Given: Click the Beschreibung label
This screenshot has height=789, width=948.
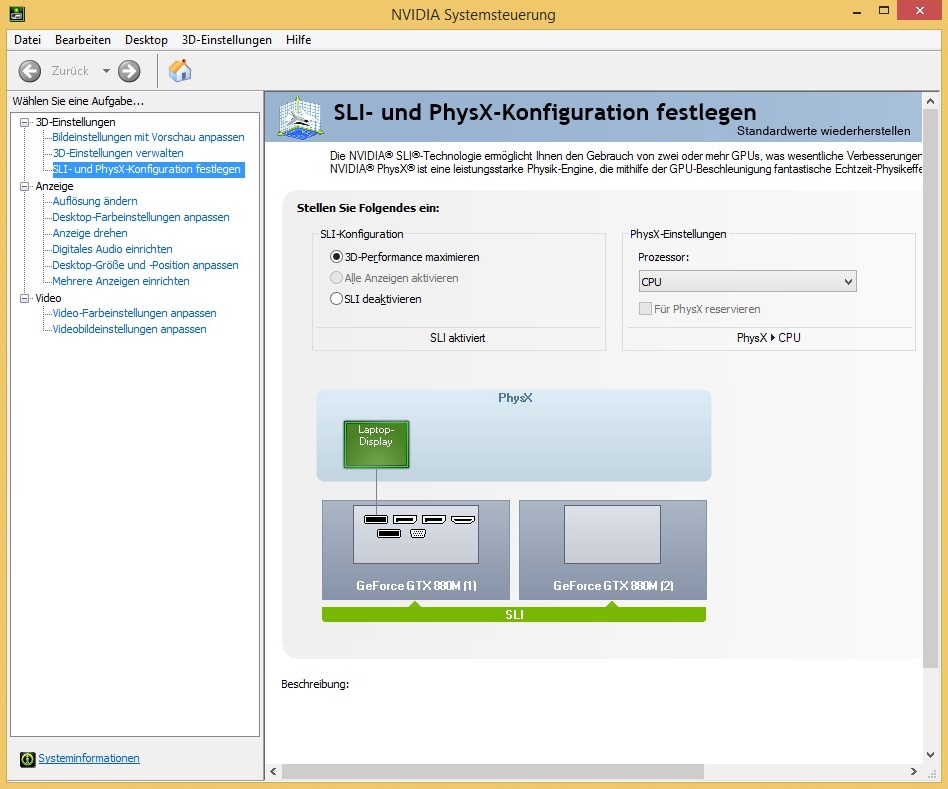Looking at the screenshot, I should click(315, 684).
